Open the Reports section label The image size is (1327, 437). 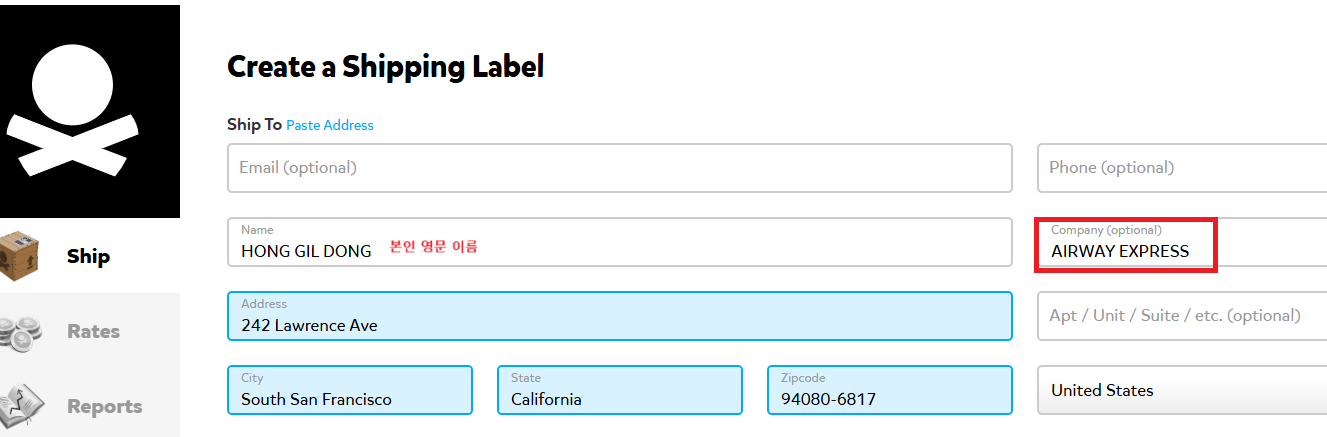click(x=104, y=407)
